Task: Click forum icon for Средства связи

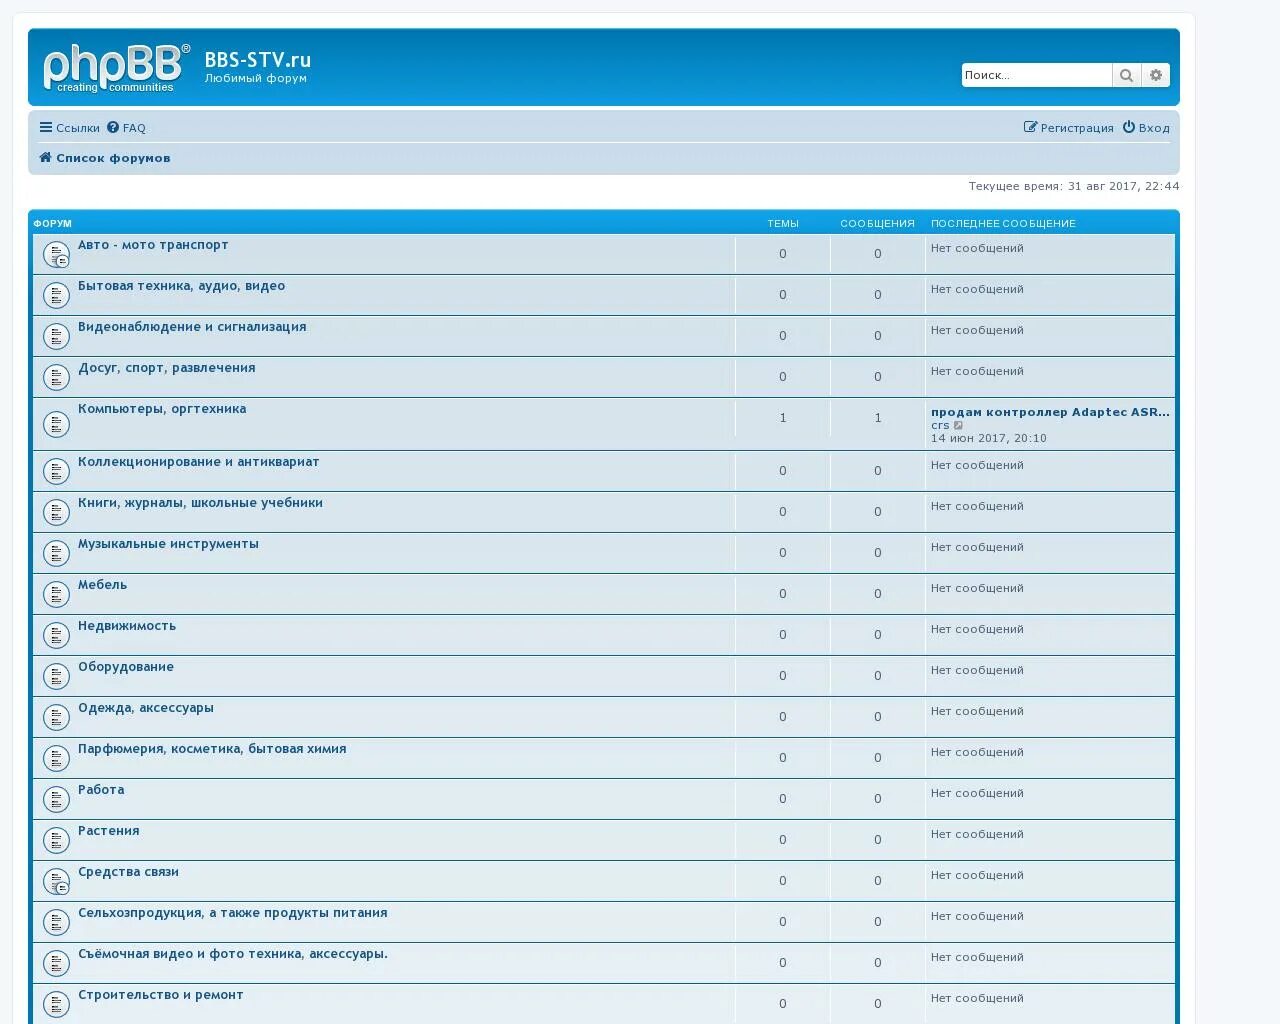Action: click(x=56, y=881)
